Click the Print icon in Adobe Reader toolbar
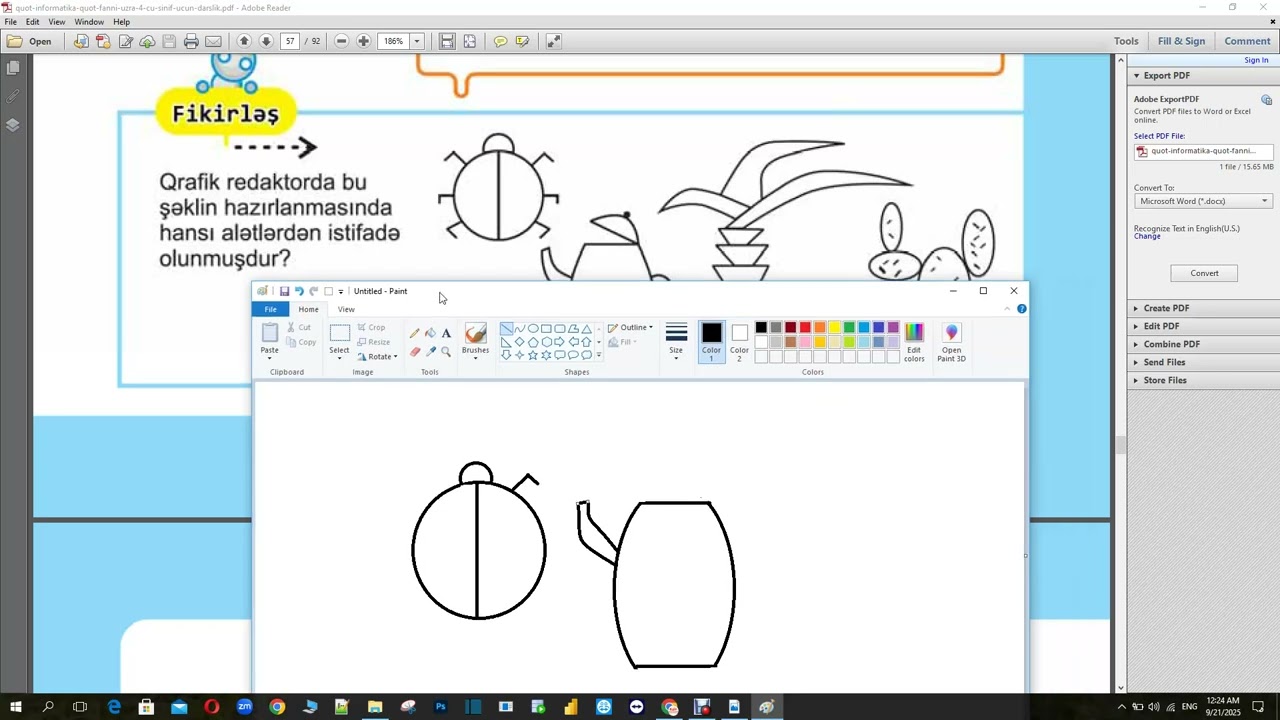 click(191, 41)
